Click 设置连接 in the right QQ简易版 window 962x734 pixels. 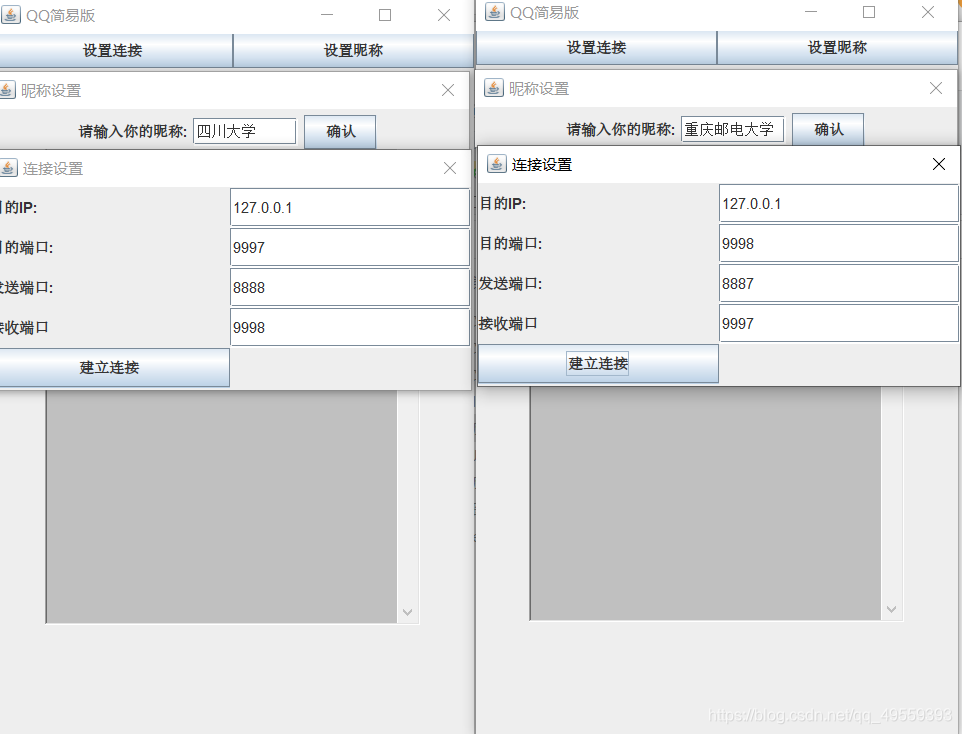pos(596,47)
